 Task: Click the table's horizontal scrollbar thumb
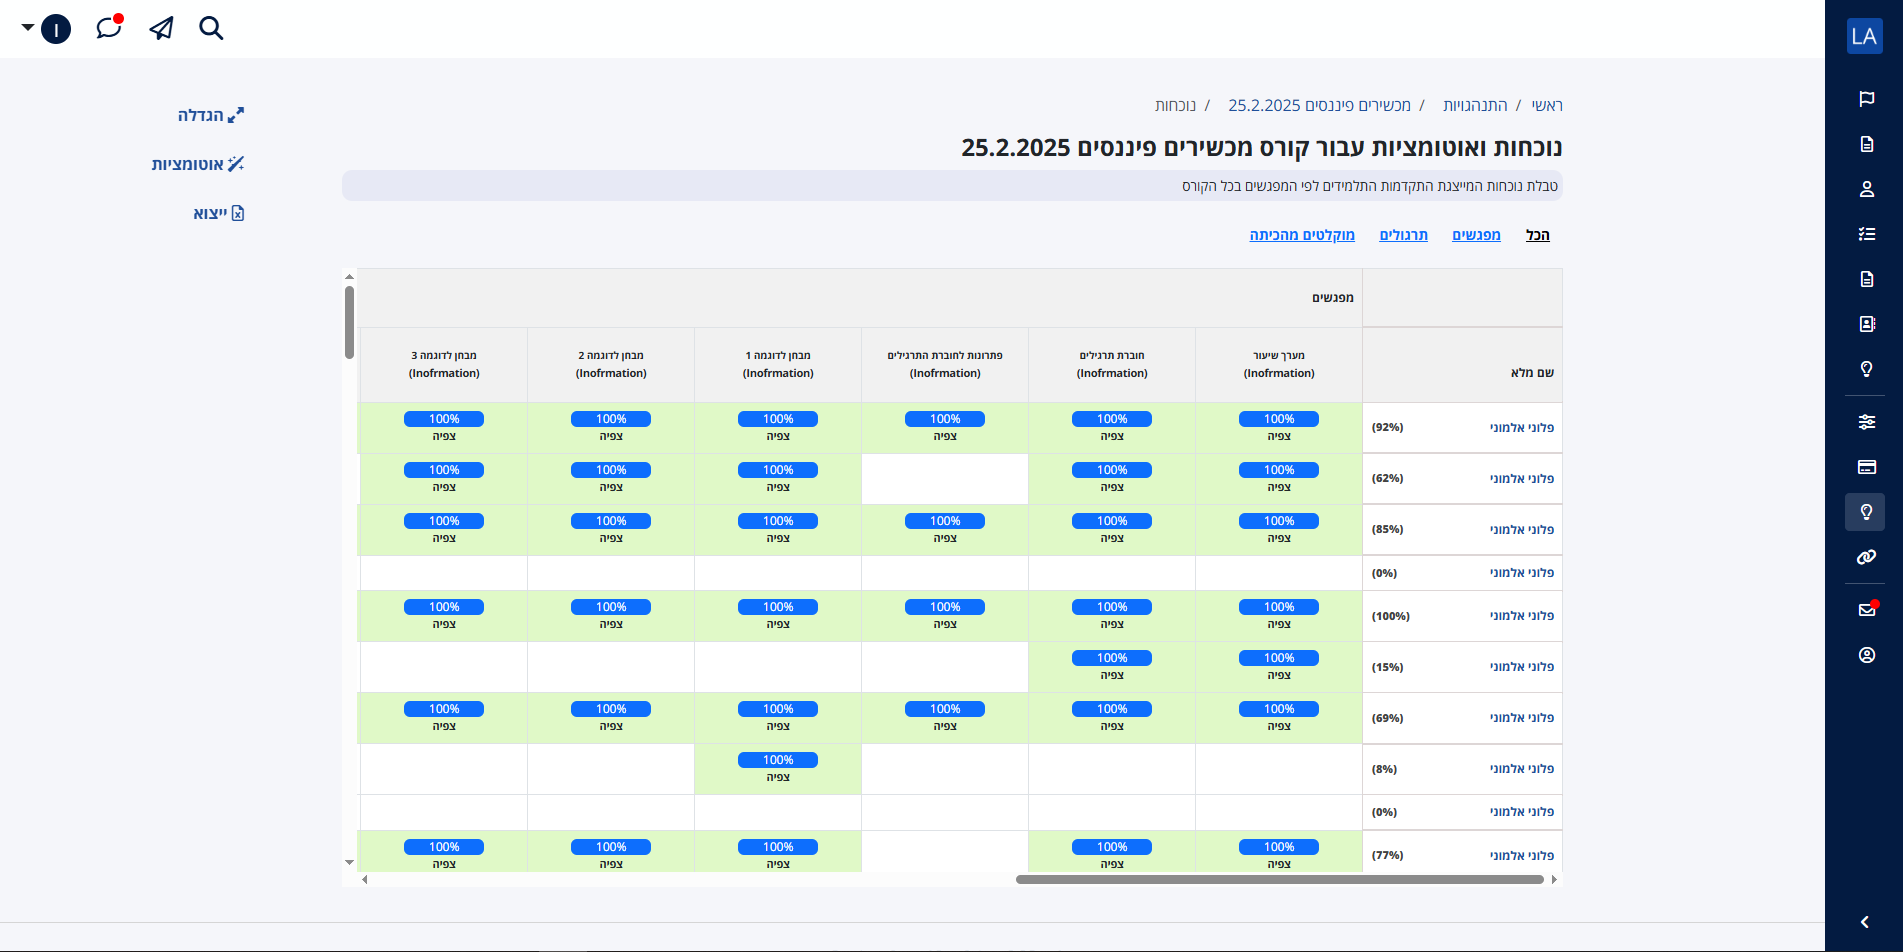coord(1279,880)
